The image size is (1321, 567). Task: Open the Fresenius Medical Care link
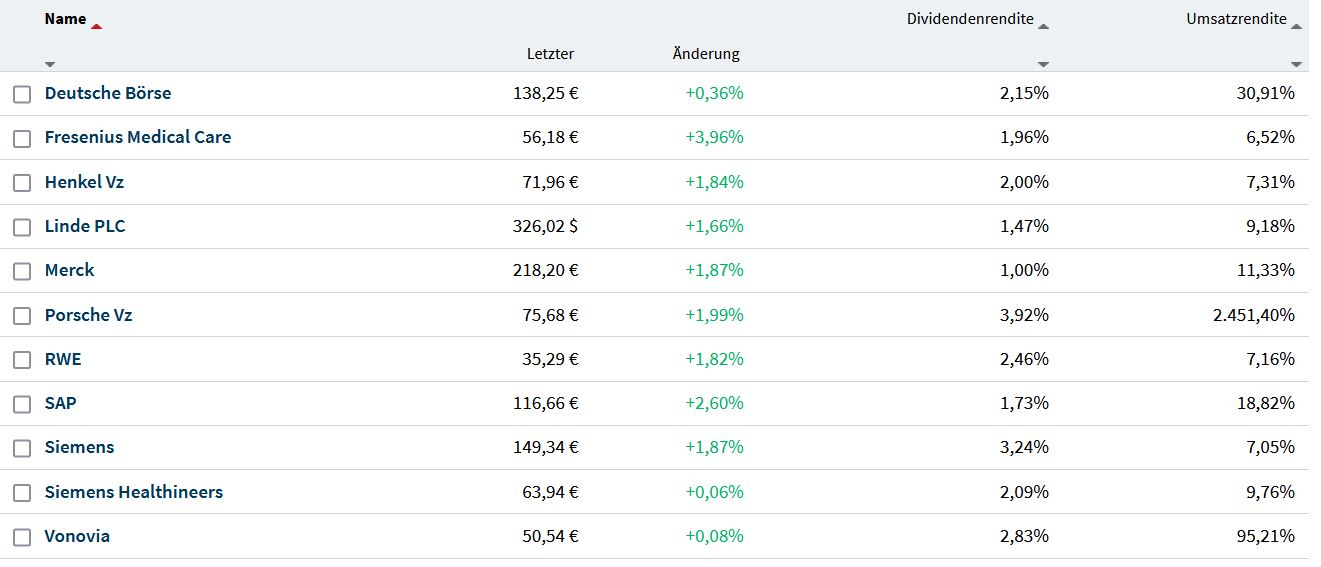point(138,137)
